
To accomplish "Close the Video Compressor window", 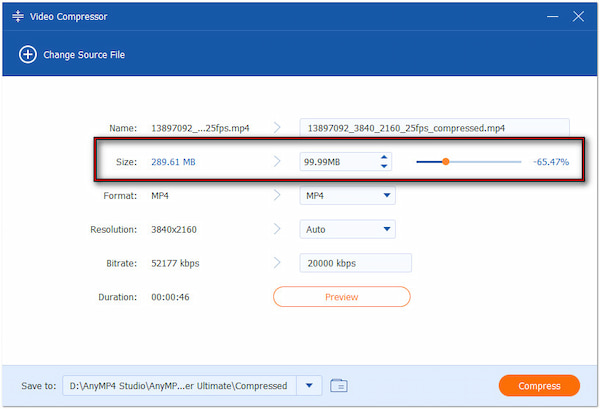I will pyautogui.click(x=577, y=17).
